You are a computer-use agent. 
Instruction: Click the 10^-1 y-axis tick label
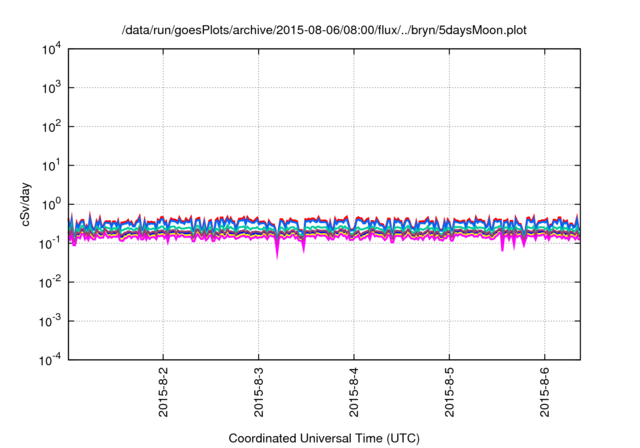(x=50, y=243)
